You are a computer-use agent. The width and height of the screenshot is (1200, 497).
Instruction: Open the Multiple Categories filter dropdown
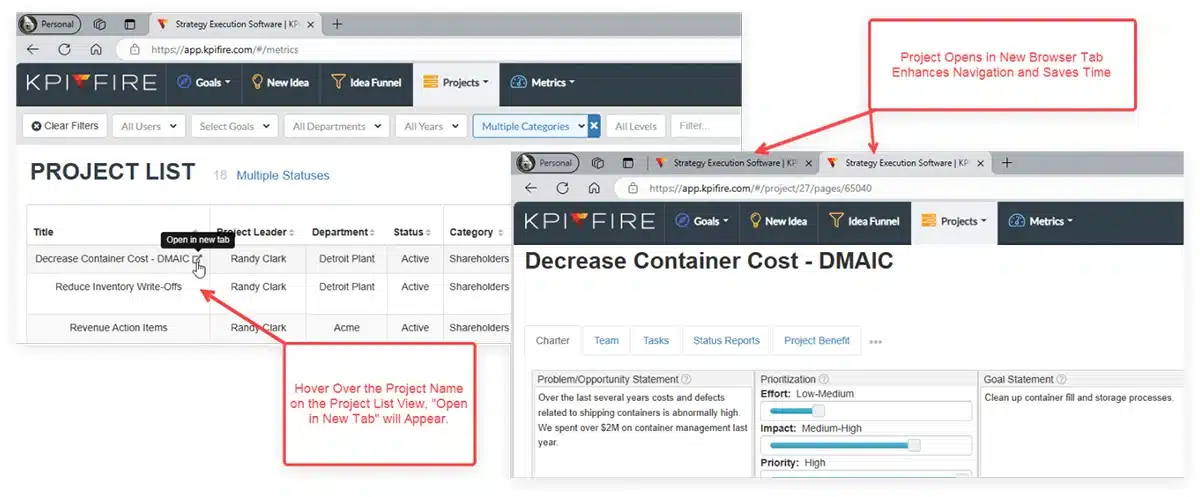click(529, 126)
